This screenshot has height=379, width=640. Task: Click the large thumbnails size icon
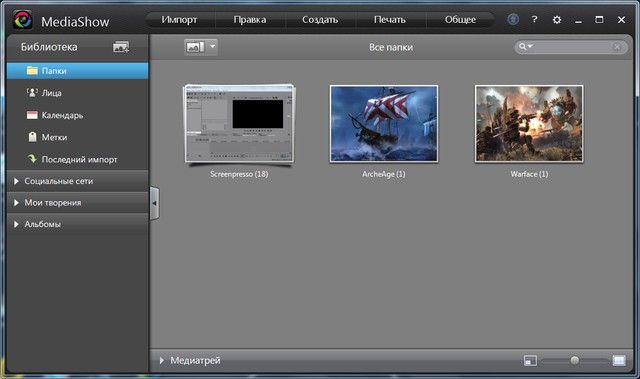619,360
